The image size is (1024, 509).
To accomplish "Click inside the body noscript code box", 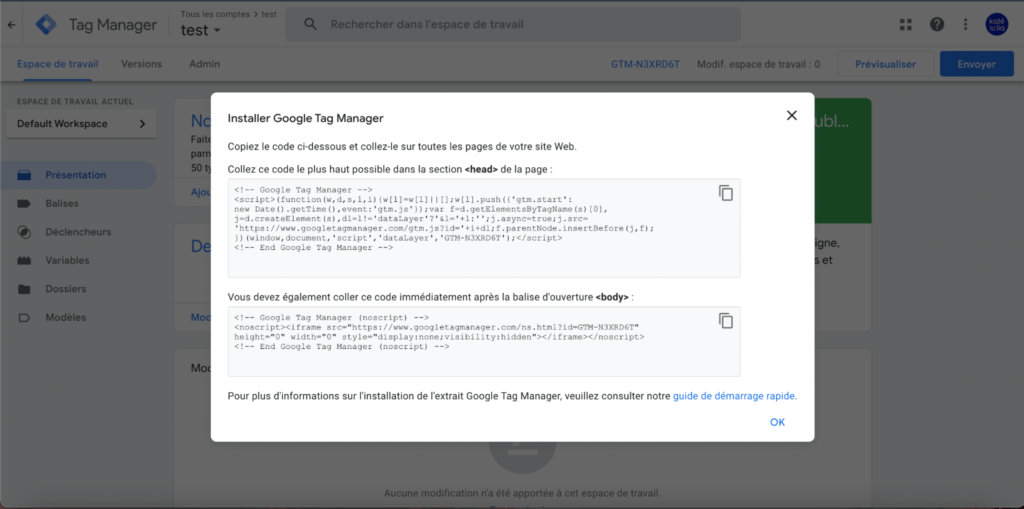I will click(484, 341).
